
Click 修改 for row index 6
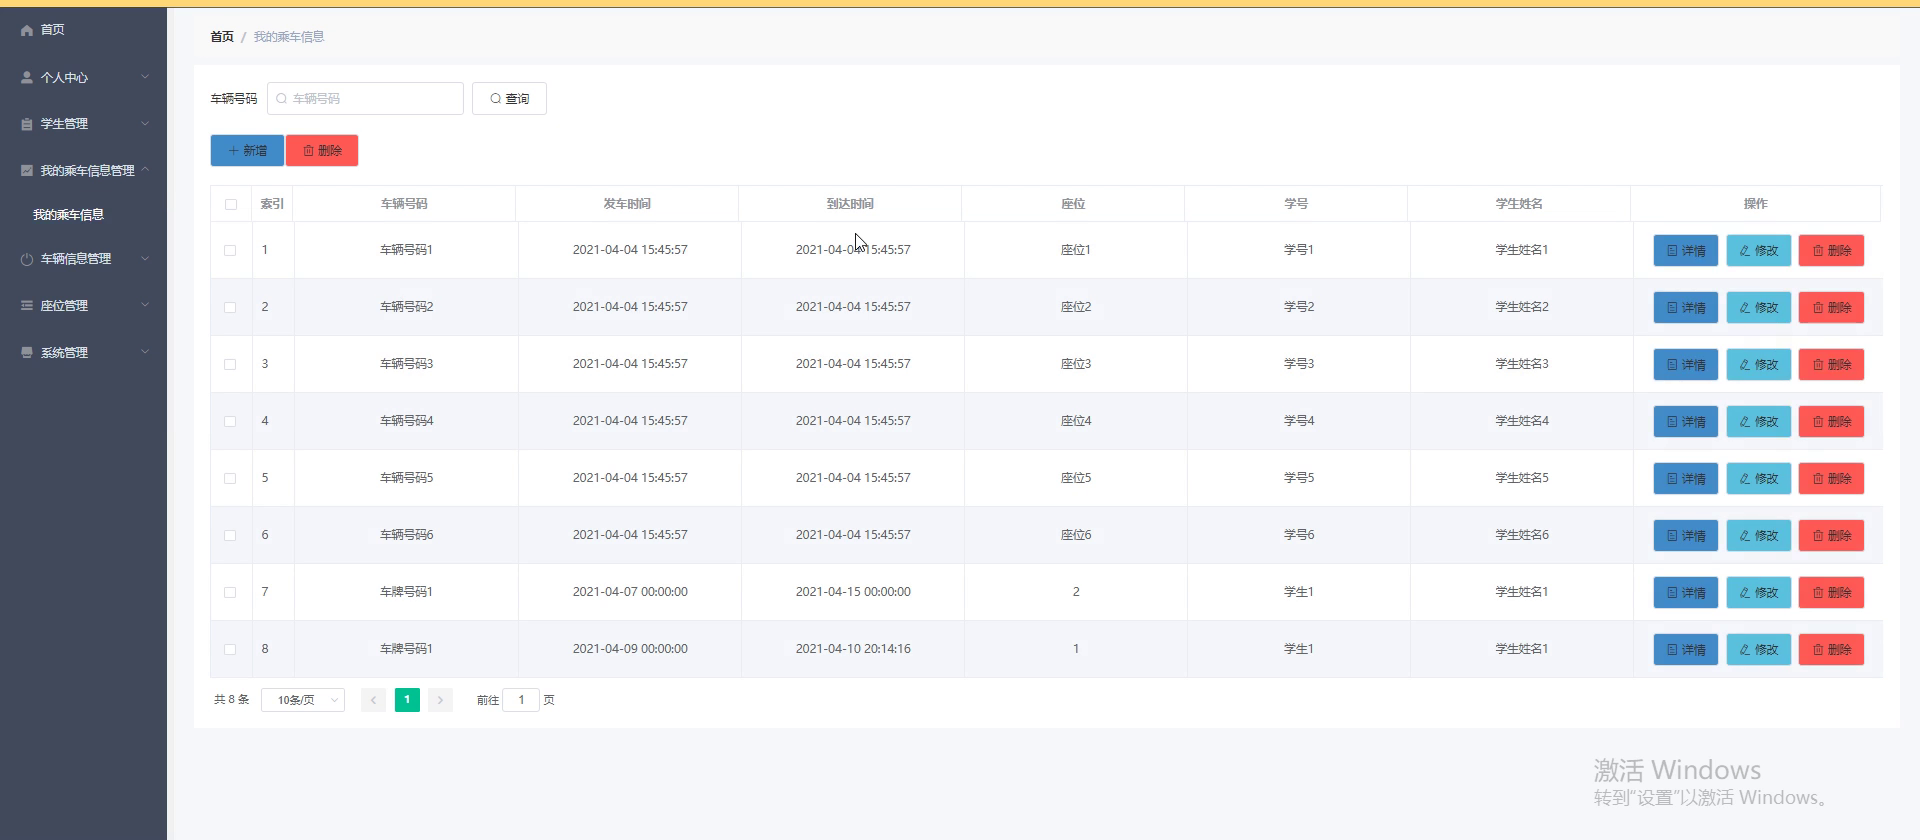point(1759,536)
